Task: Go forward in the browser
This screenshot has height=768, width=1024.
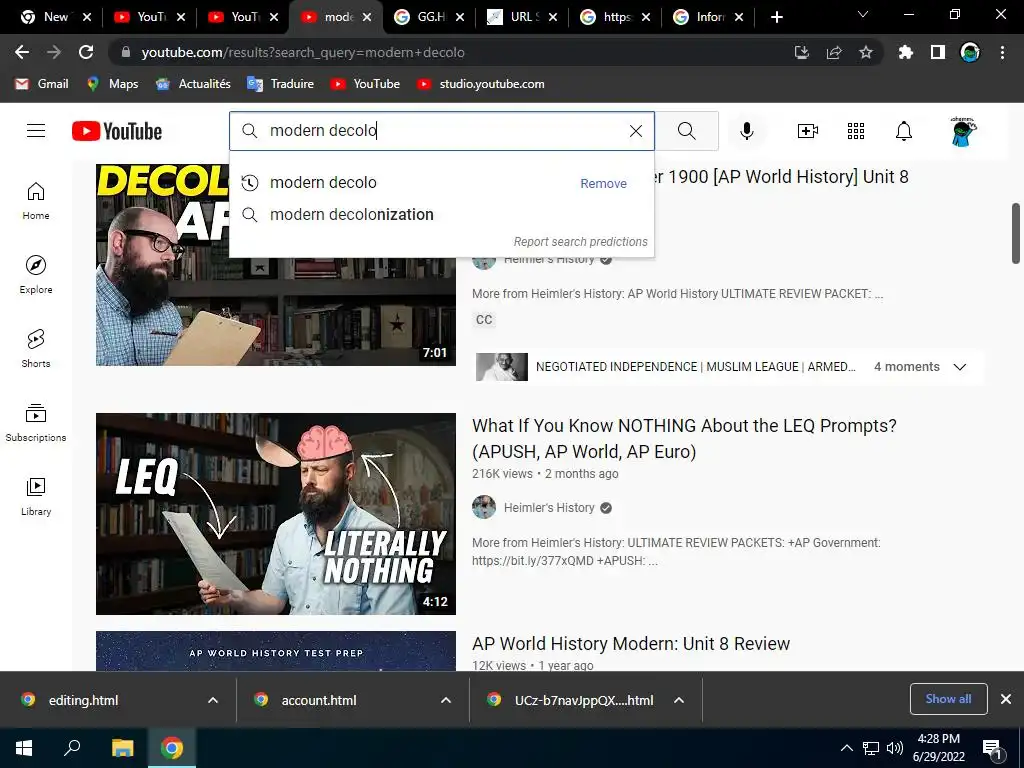Action: [x=54, y=52]
